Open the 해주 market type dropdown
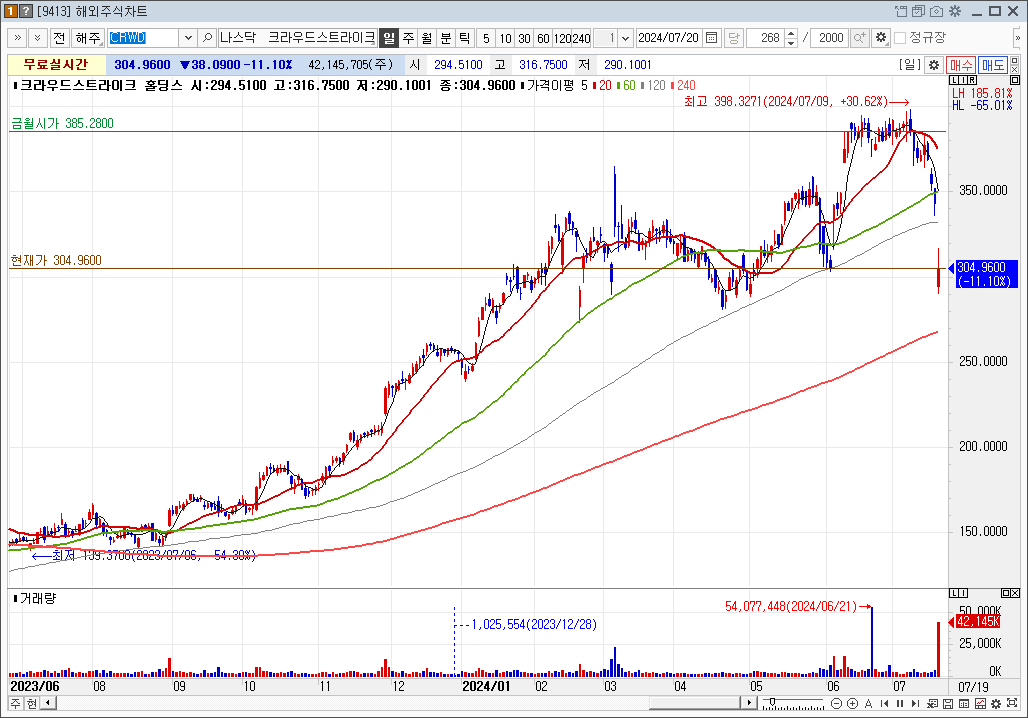The height and width of the screenshot is (718, 1028). (88, 38)
